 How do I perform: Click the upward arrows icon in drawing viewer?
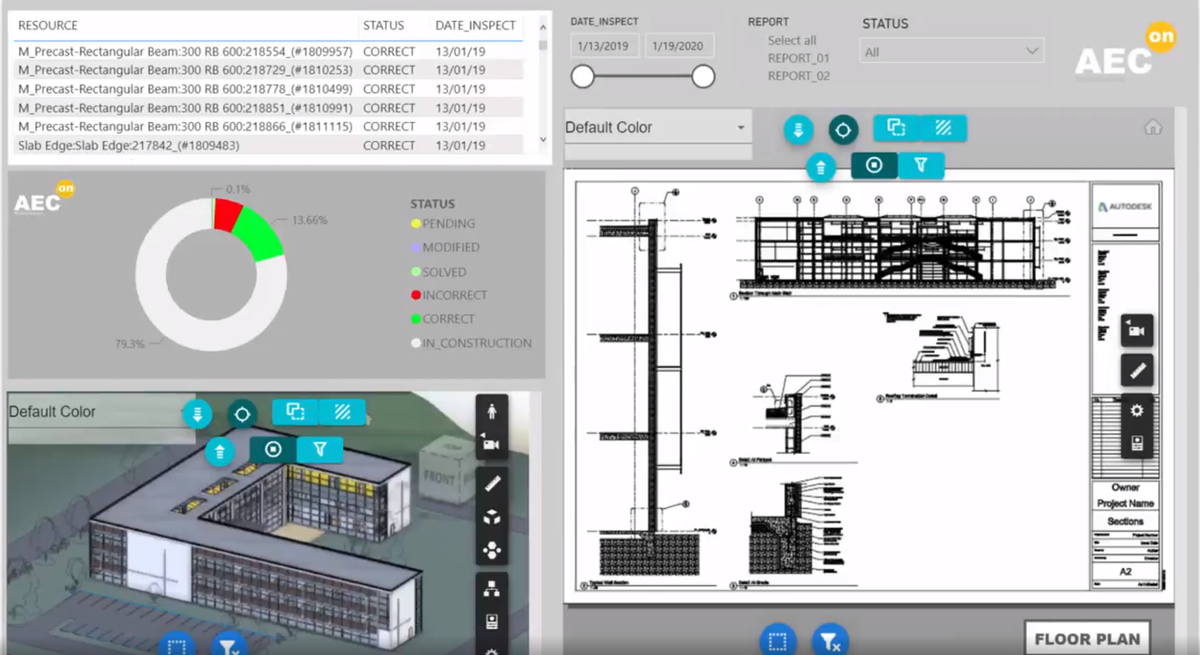(821, 167)
